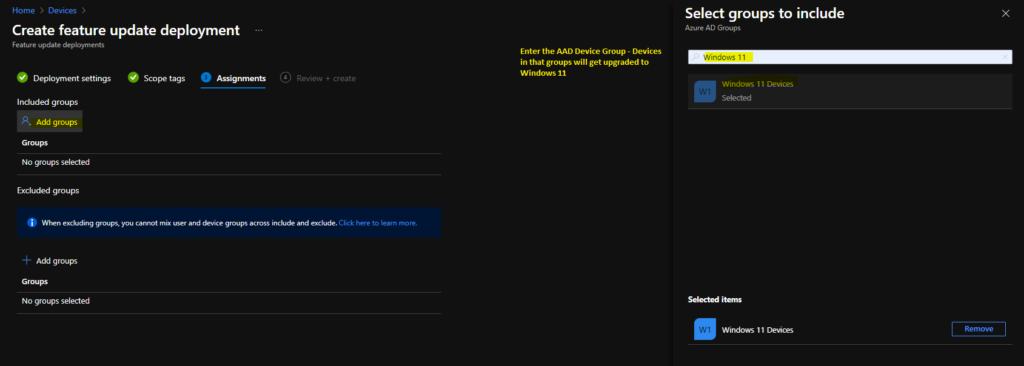Open the Review + create step
Viewport: 1024px width, 366px height.
tap(326, 78)
